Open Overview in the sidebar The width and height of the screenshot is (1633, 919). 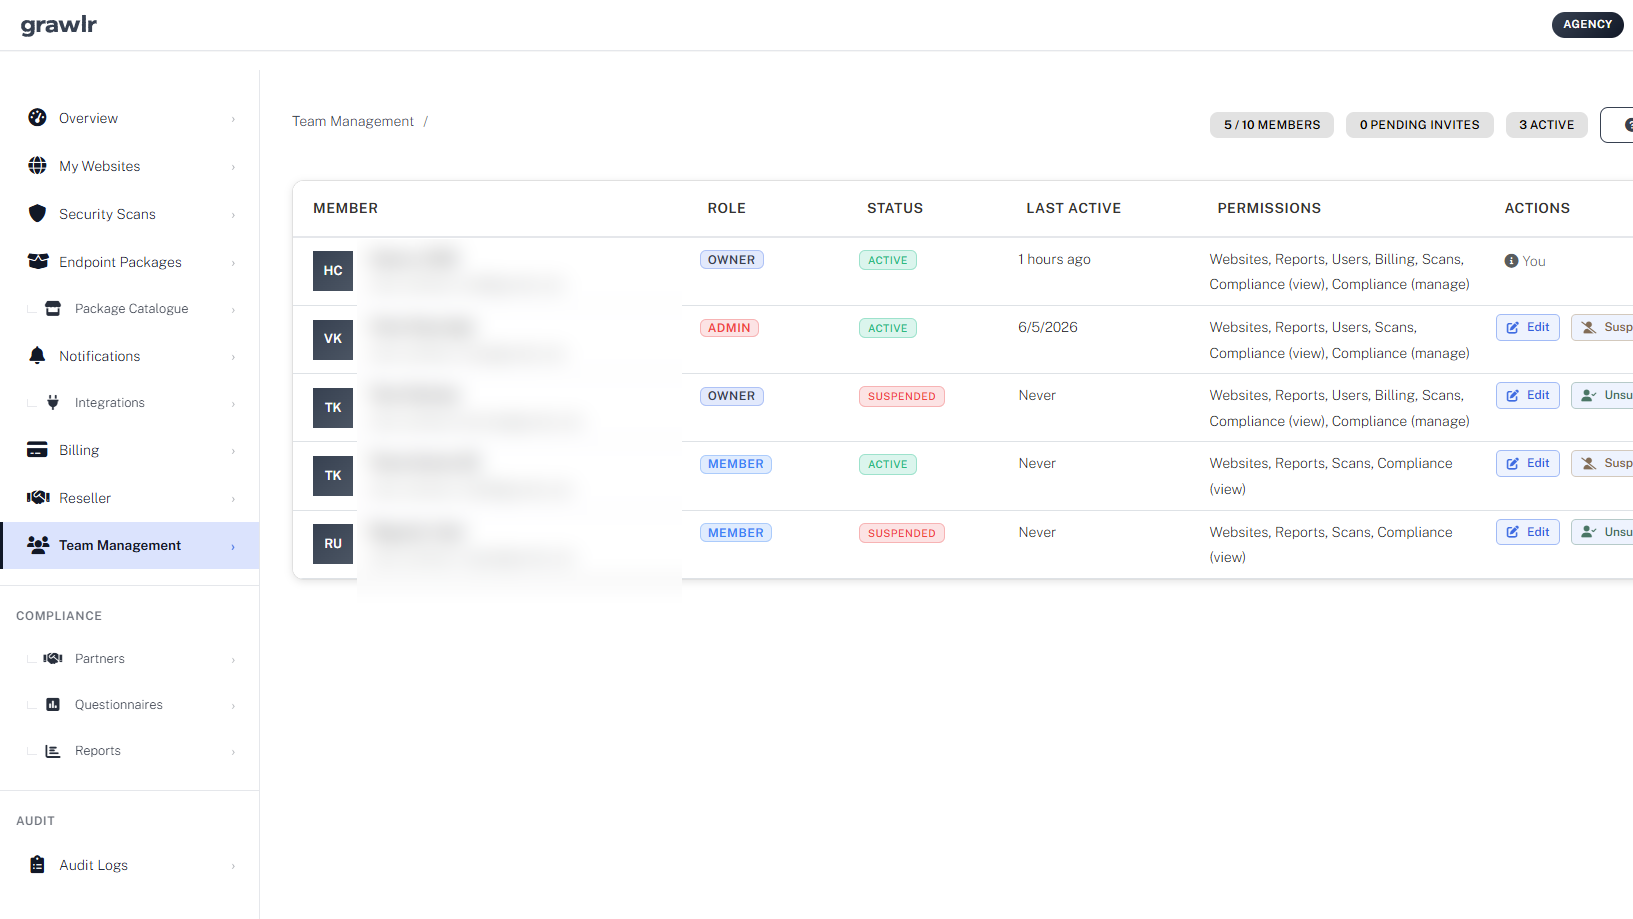tap(130, 118)
